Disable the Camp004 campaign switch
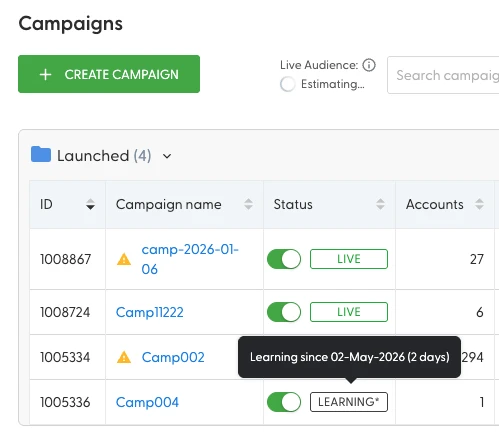 coord(284,402)
